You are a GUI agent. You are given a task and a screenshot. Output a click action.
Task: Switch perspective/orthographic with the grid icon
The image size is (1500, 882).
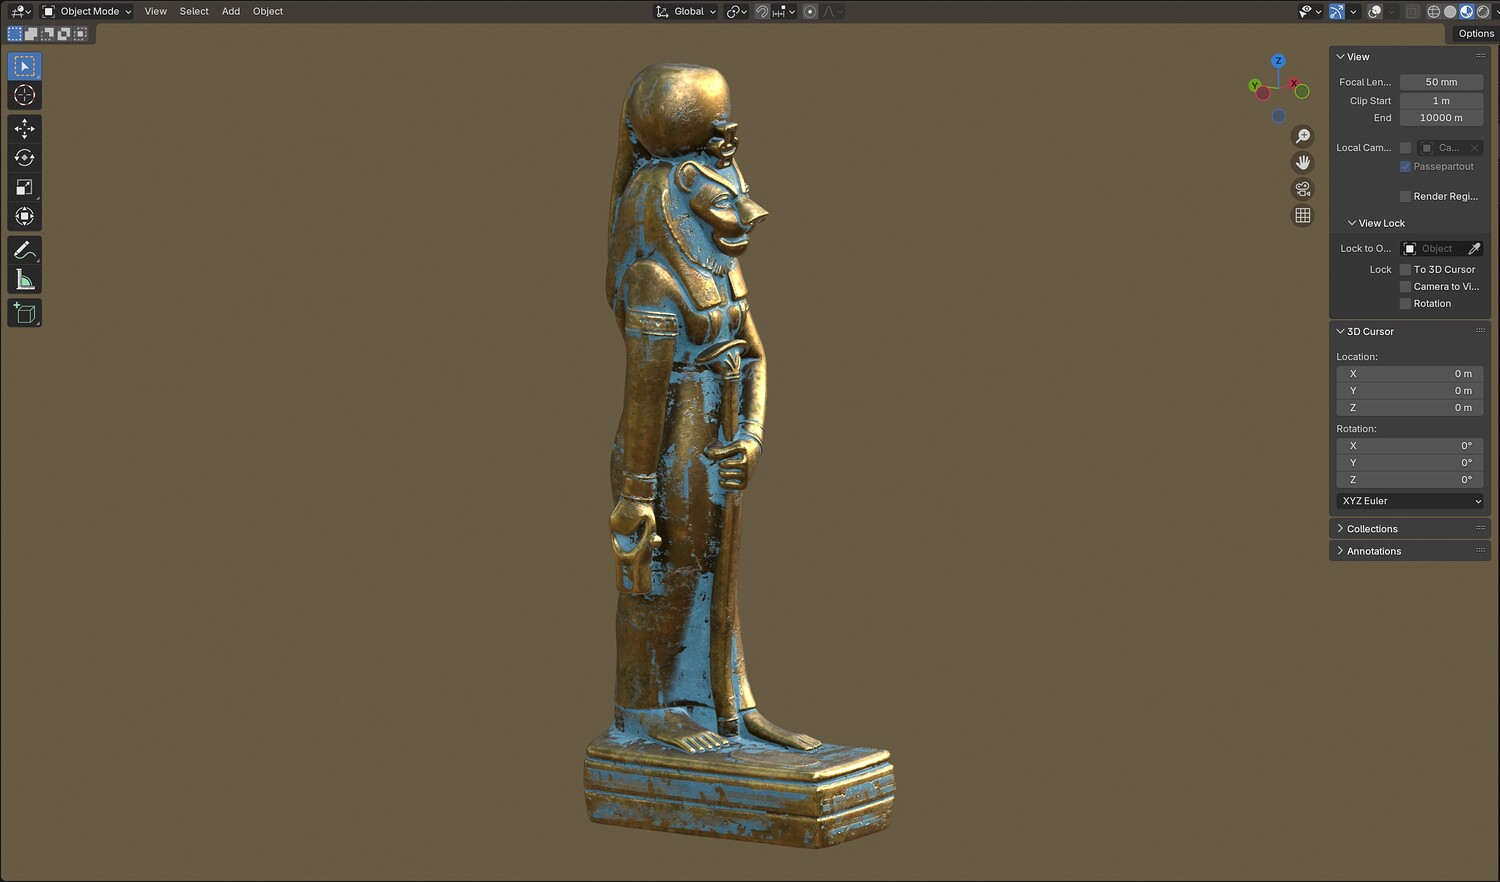[x=1302, y=215]
